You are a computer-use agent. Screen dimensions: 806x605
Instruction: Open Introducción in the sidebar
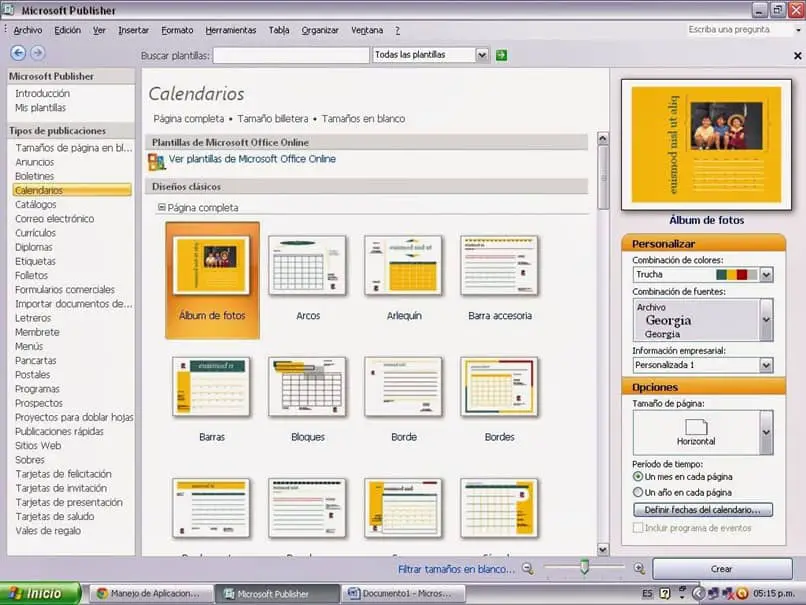[x=42, y=94]
